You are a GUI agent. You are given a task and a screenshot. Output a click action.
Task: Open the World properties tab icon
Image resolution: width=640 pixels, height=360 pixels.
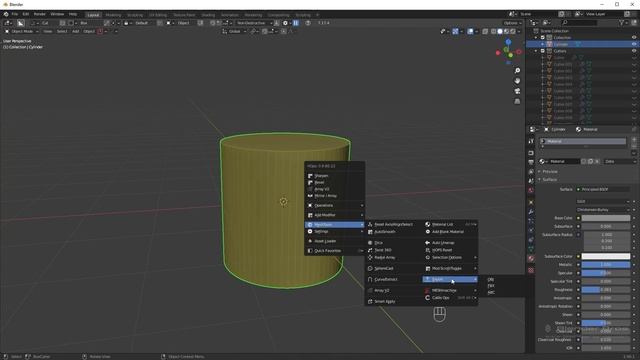coord(531,191)
